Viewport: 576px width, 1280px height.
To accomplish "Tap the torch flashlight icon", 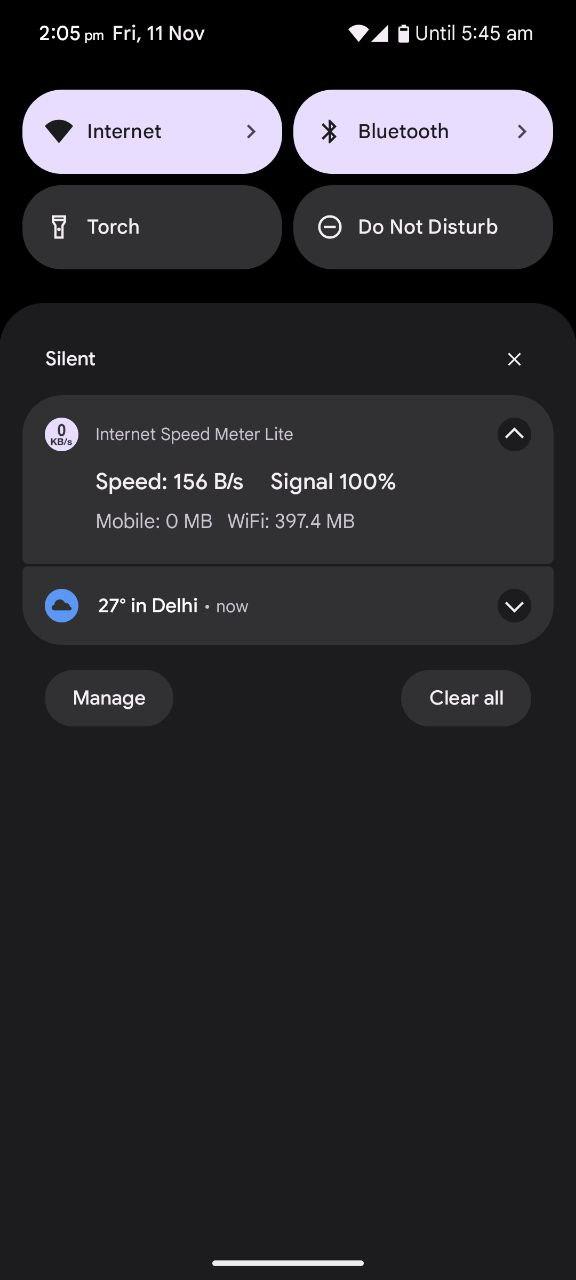I will 59,227.
